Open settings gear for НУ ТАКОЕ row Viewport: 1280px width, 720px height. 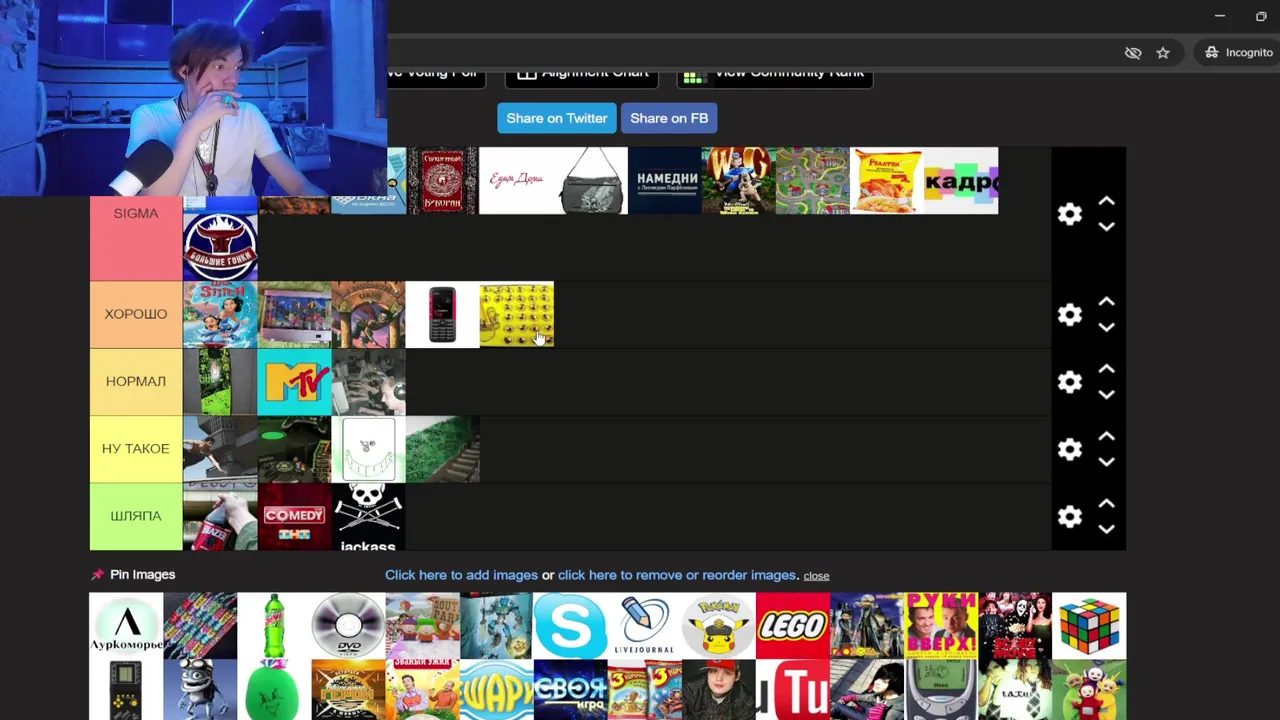click(x=1070, y=449)
